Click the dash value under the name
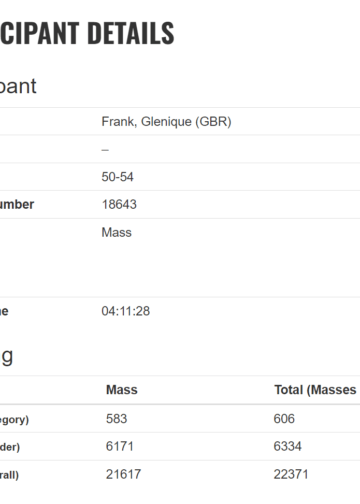This screenshot has width=360, height=504. [x=105, y=150]
